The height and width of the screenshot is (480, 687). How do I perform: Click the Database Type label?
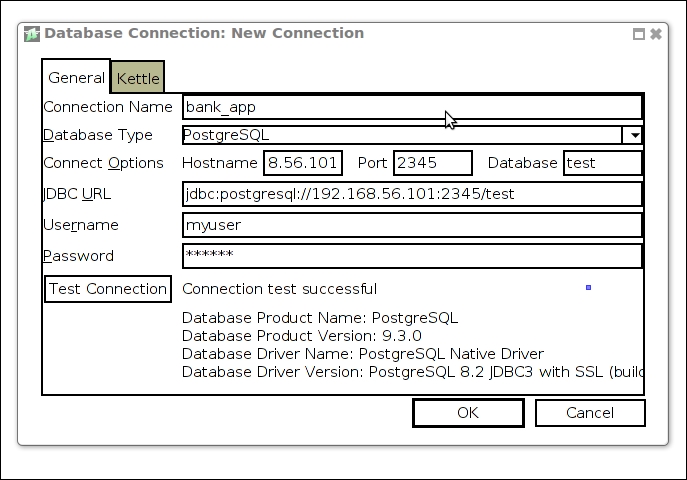(98, 135)
